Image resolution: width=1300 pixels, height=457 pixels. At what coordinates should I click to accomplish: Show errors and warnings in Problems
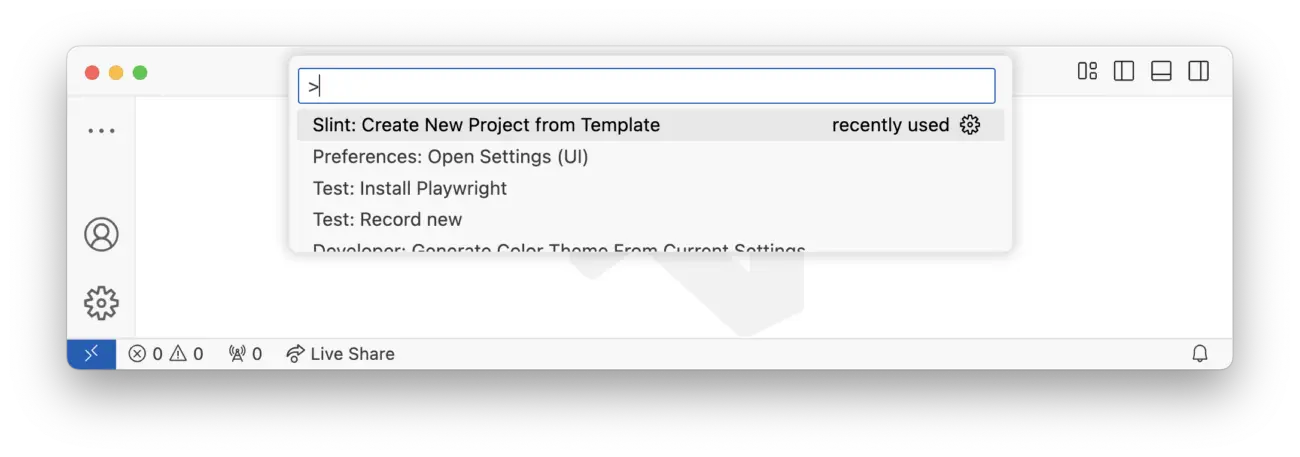coord(166,354)
